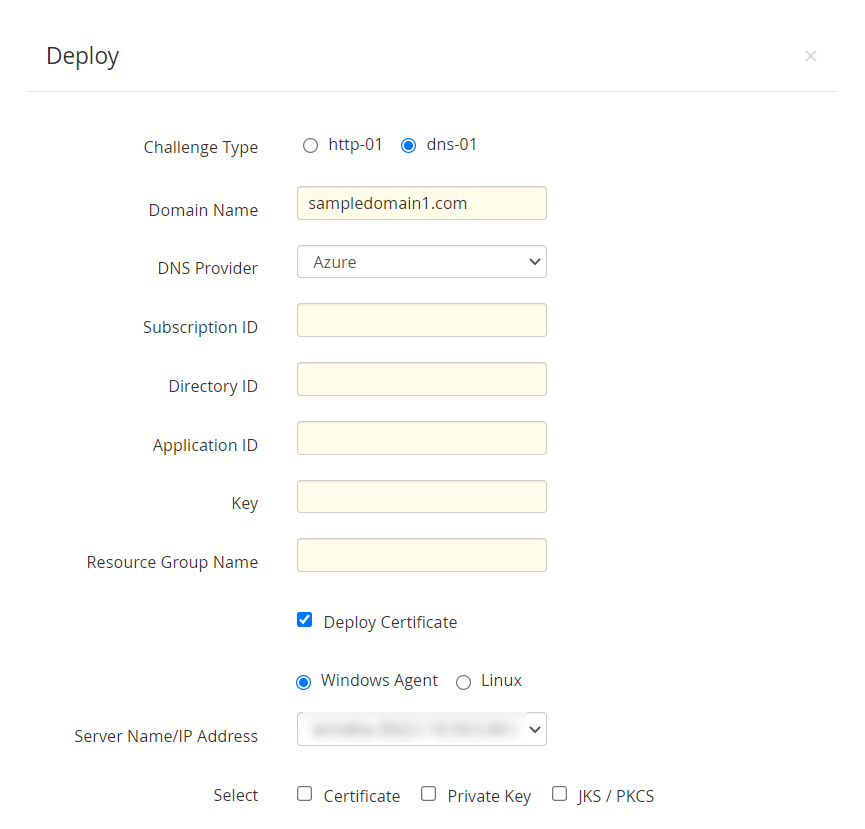Click the Application ID field
Viewport: 865px width, 829px height.
tap(421, 438)
